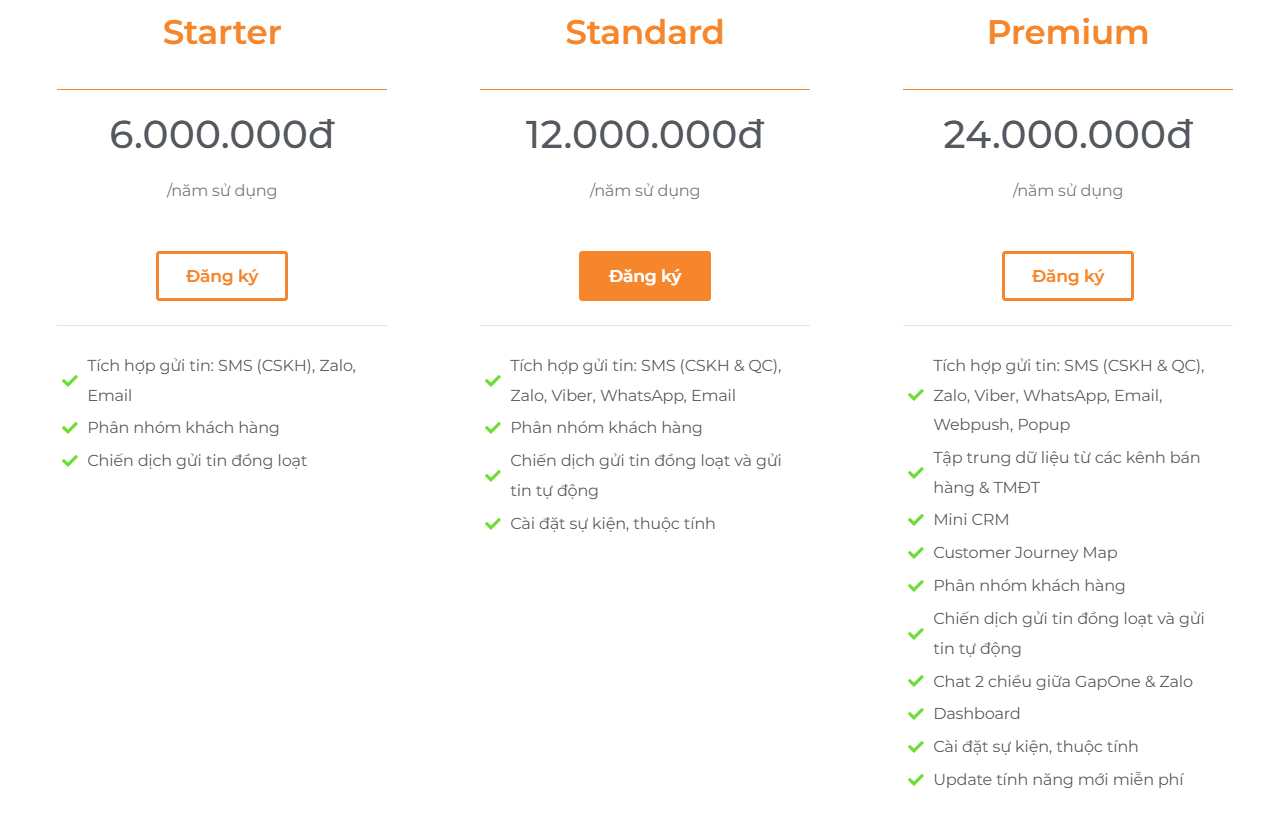Click the Starter plan Đăng ký button
This screenshot has height=818, width=1288.
point(222,276)
